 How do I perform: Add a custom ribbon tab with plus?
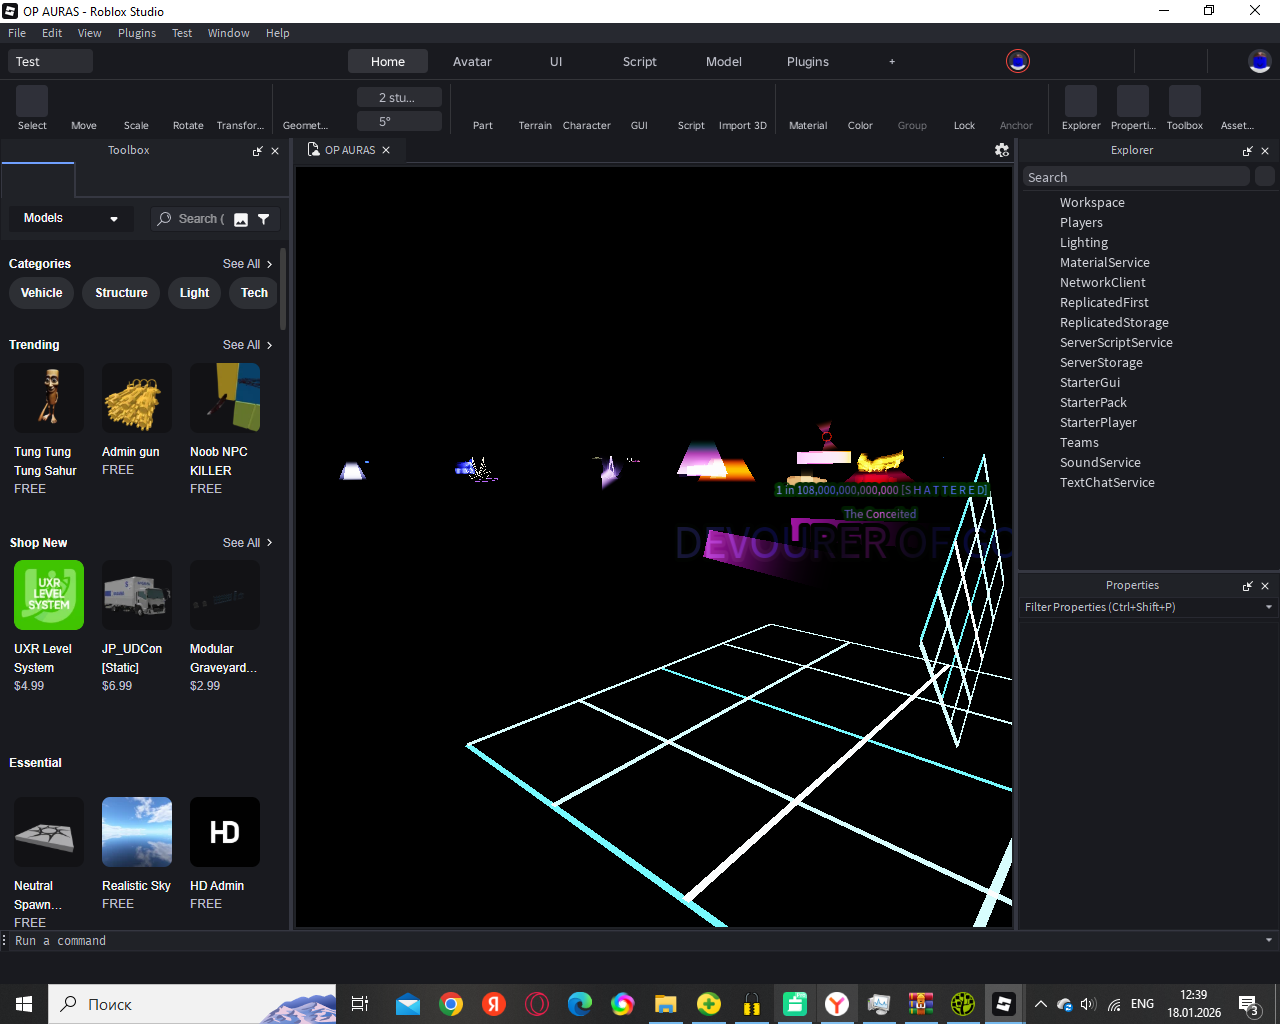[892, 61]
